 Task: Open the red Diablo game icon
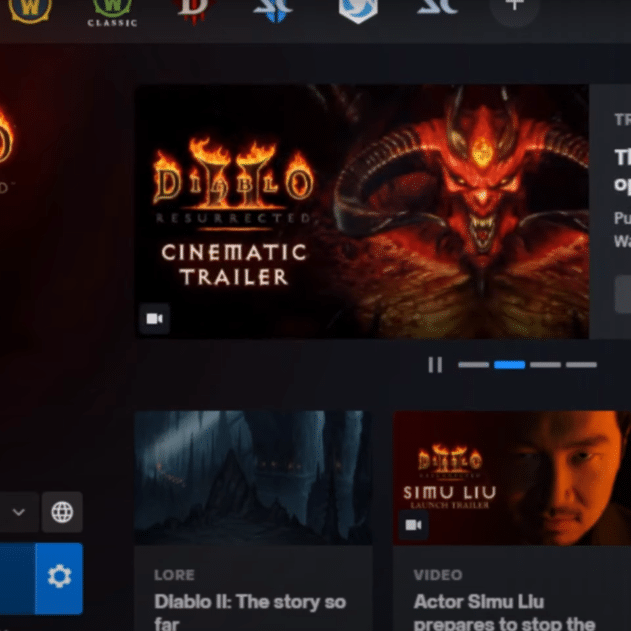[x=194, y=10]
